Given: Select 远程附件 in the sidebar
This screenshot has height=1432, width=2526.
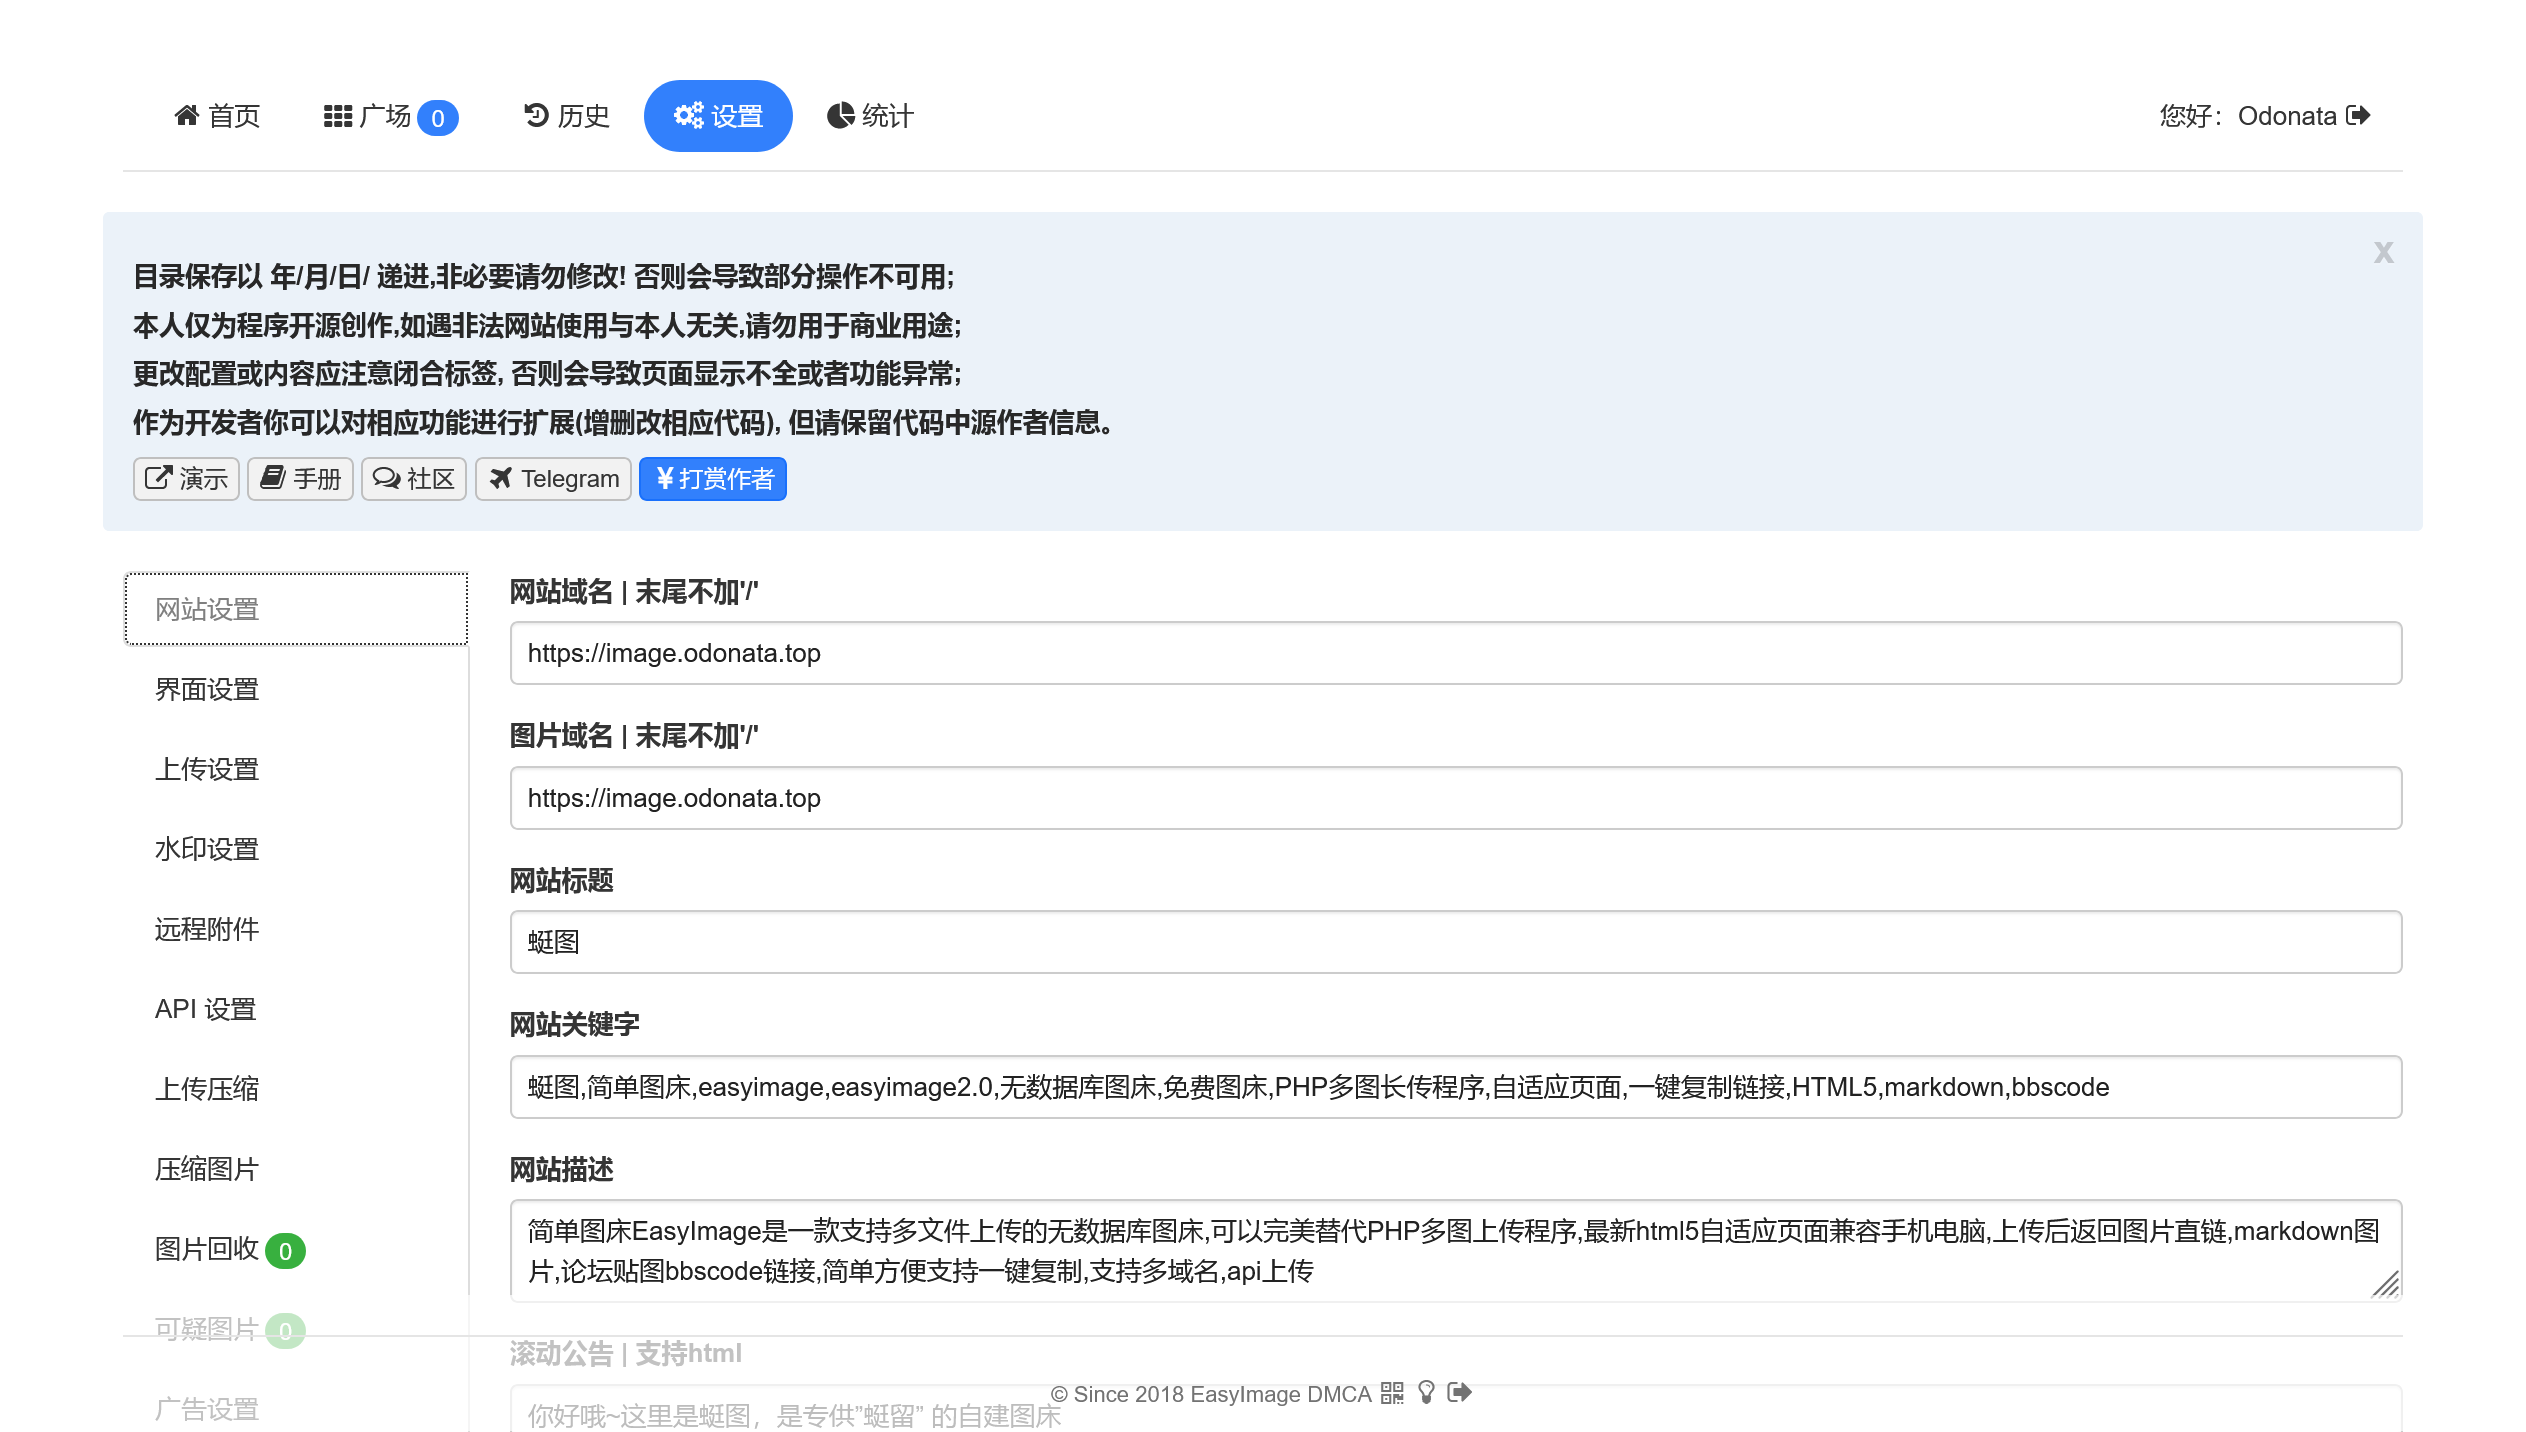Looking at the screenshot, I should click(x=296, y=929).
